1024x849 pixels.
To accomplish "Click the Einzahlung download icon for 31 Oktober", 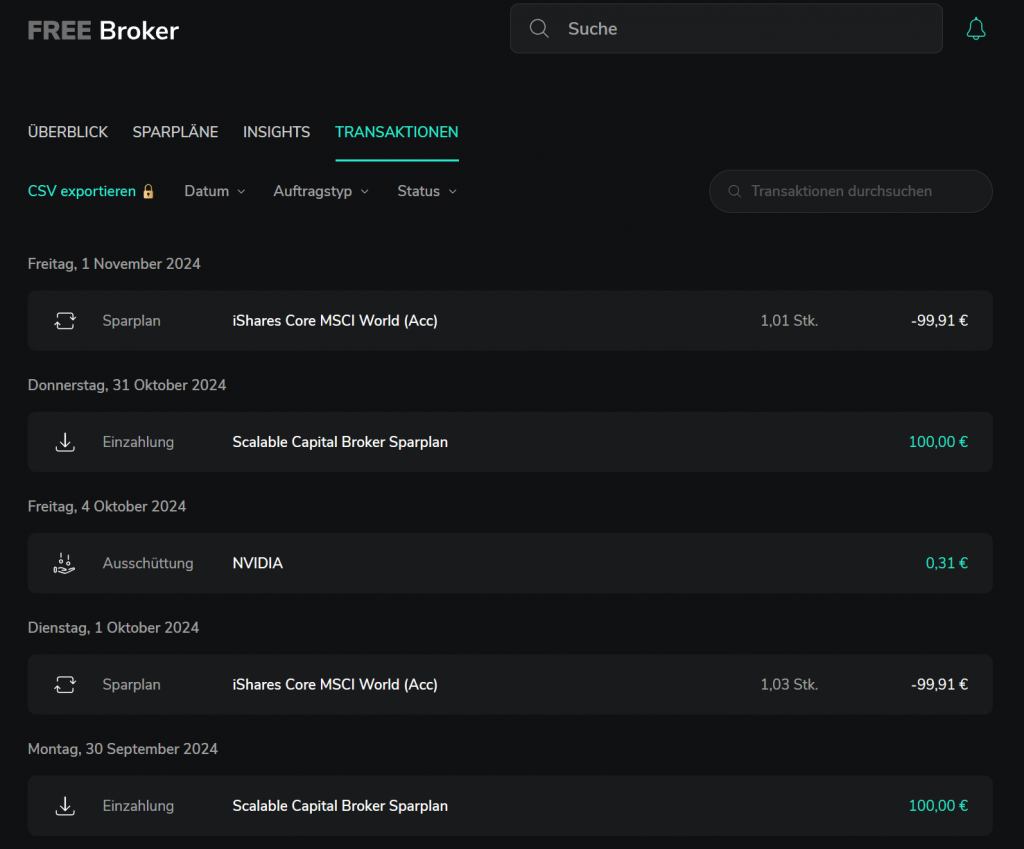I will [x=65, y=442].
